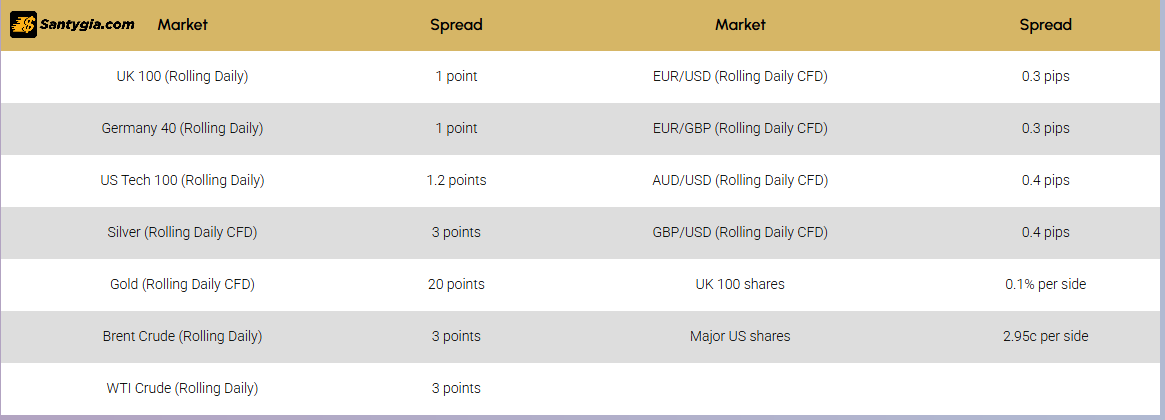Screen dimensions: 1165x420
Task: Click the Major US shares entry
Action: pyautogui.click(x=740, y=336)
